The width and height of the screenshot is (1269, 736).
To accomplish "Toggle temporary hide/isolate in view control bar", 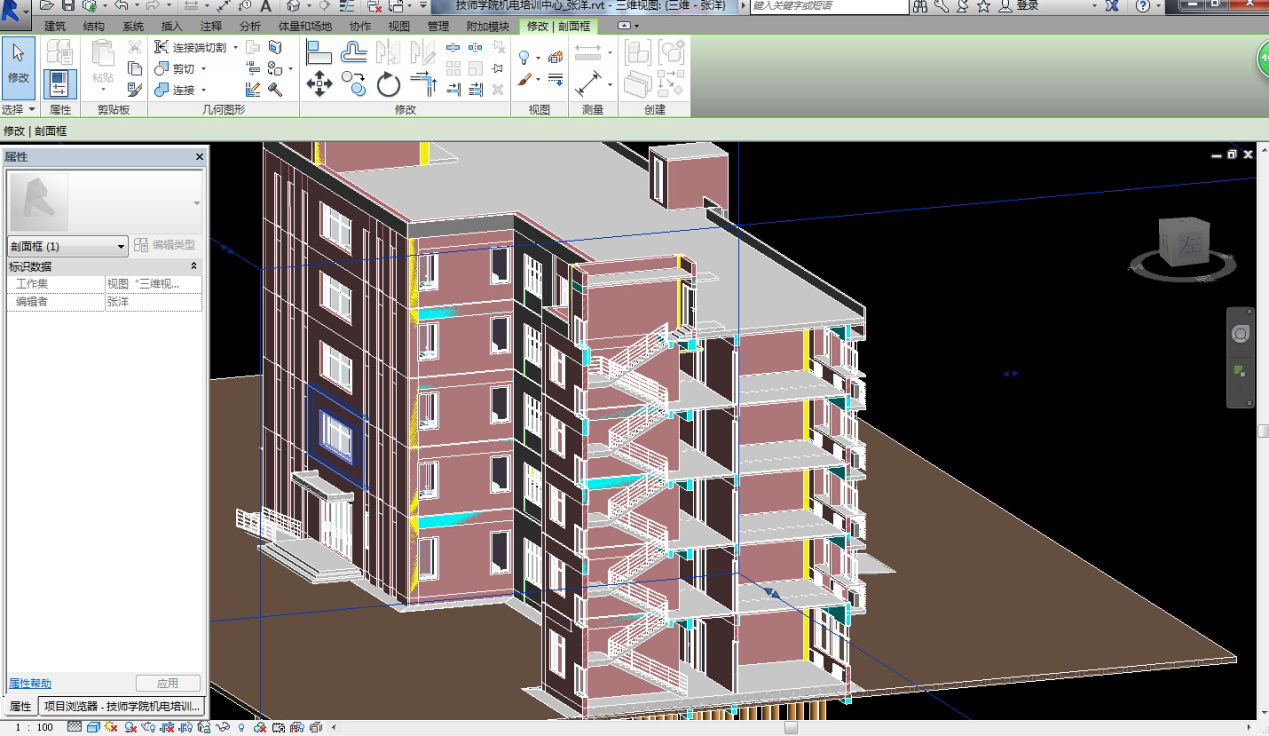I will click(x=222, y=727).
